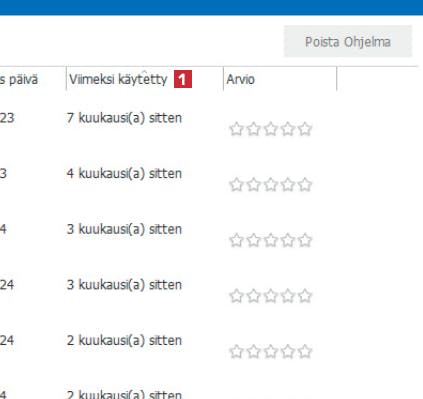Rate first 3 kuukausi(a) row four stars
Viewport: 423px width, 399px height.
click(288, 240)
